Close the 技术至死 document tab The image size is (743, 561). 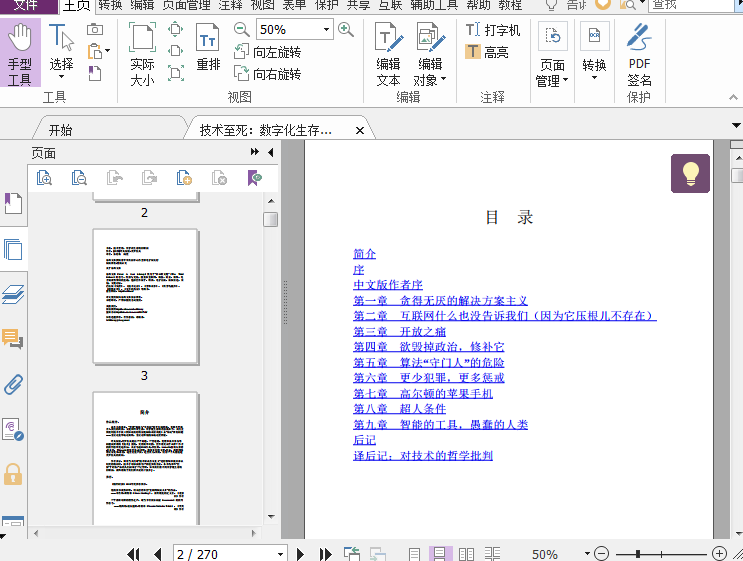tap(360, 130)
